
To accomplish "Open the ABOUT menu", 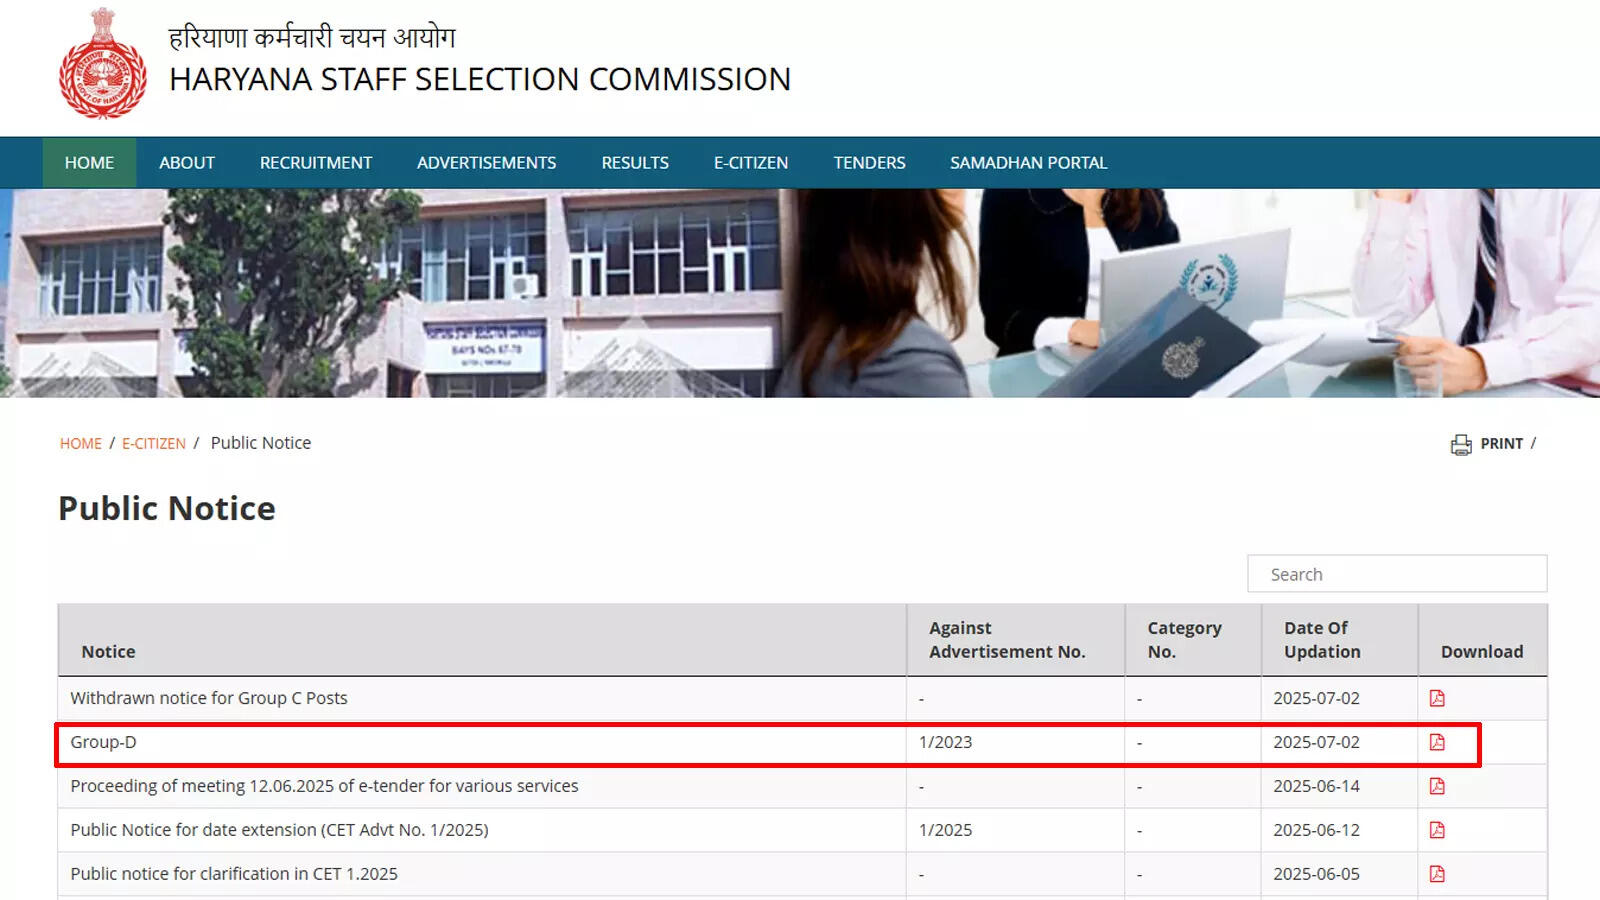I will click(187, 163).
